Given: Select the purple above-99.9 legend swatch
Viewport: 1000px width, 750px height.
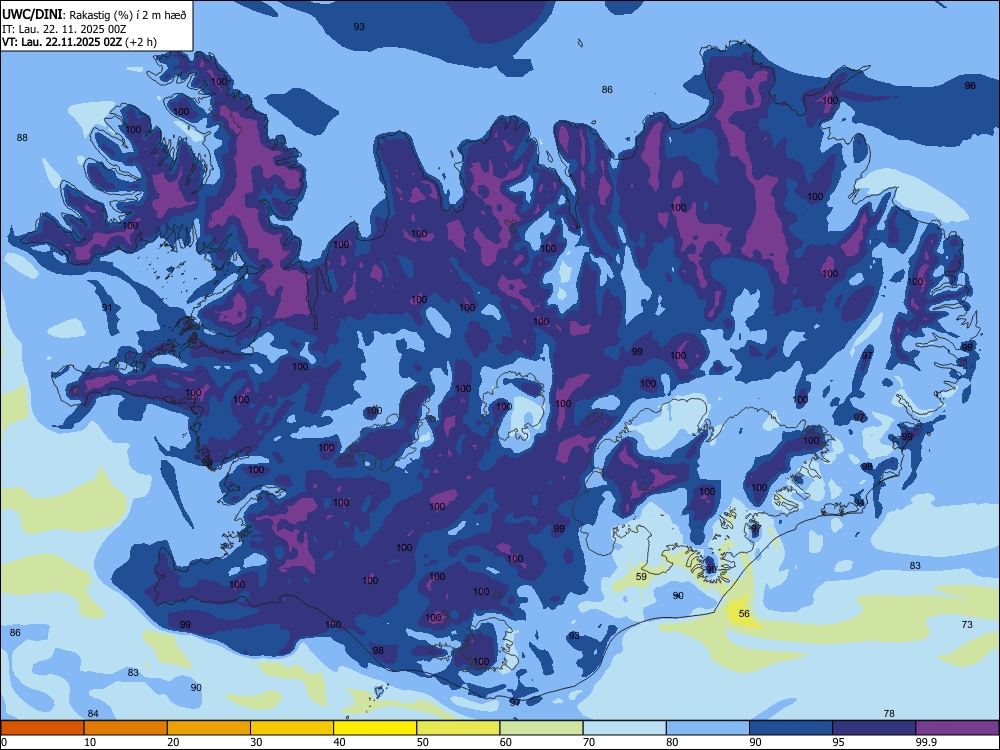Looking at the screenshot, I should pyautogui.click(x=957, y=728).
